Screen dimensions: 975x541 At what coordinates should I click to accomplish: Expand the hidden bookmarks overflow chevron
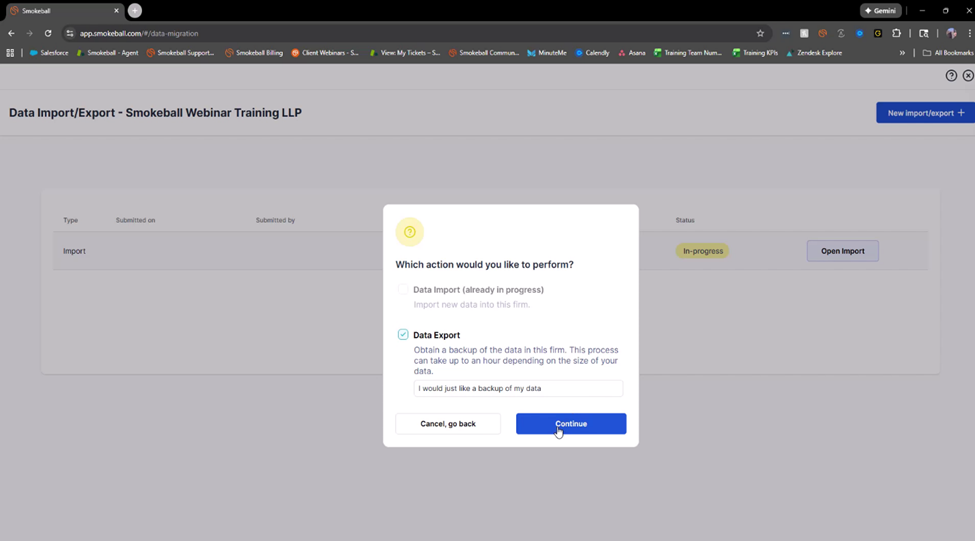902,53
